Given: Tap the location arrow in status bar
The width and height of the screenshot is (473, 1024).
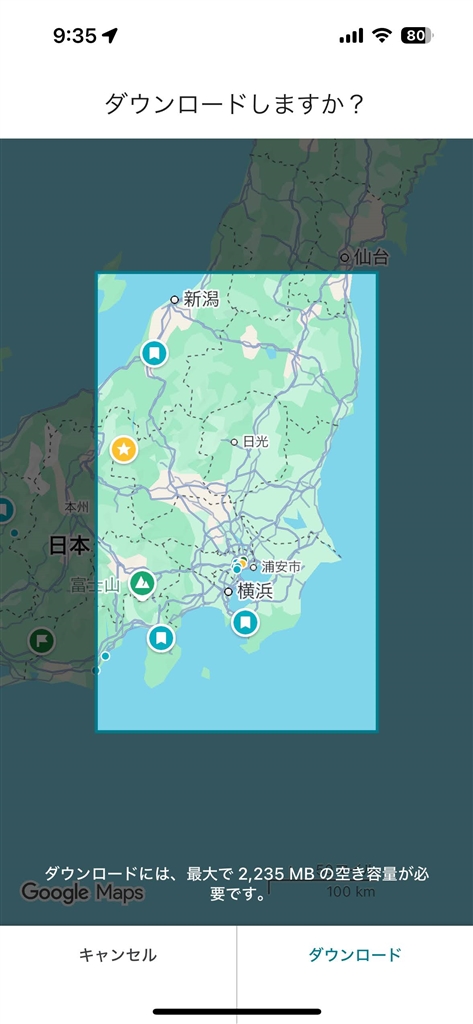Looking at the screenshot, I should [110, 35].
